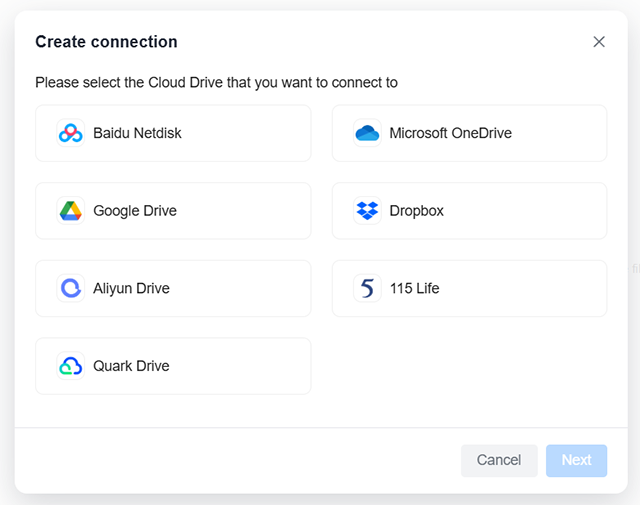Click the 115 Life logo icon

tap(367, 289)
